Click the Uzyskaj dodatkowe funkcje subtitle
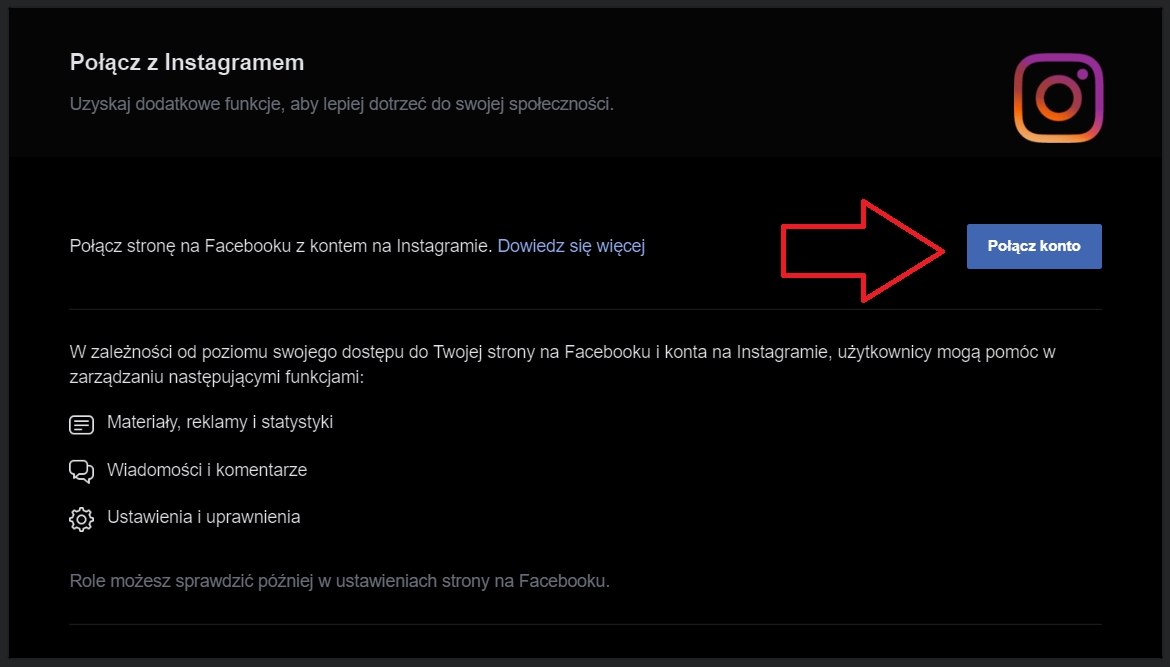 pos(341,104)
